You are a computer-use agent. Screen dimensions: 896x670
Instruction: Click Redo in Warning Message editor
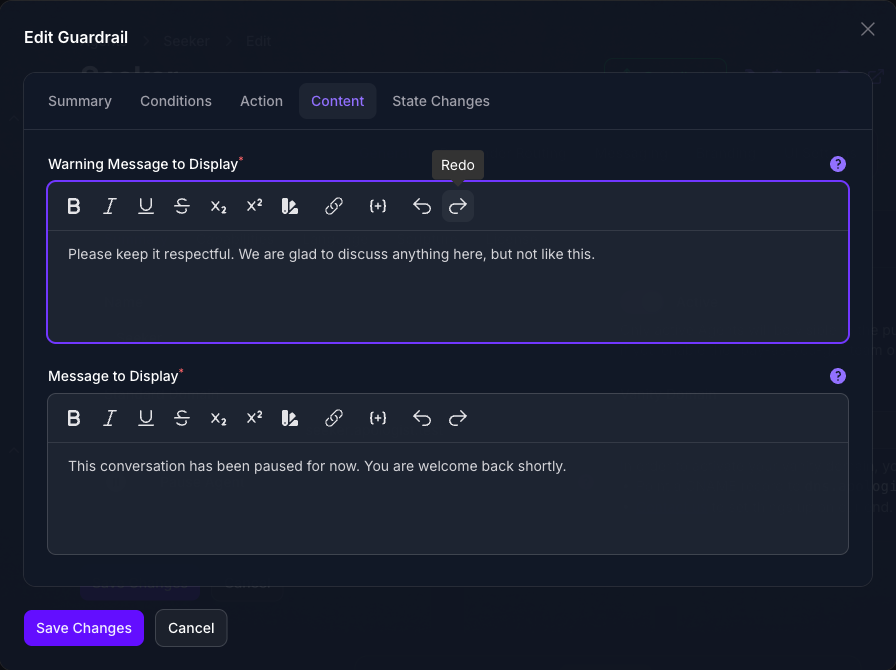point(458,206)
